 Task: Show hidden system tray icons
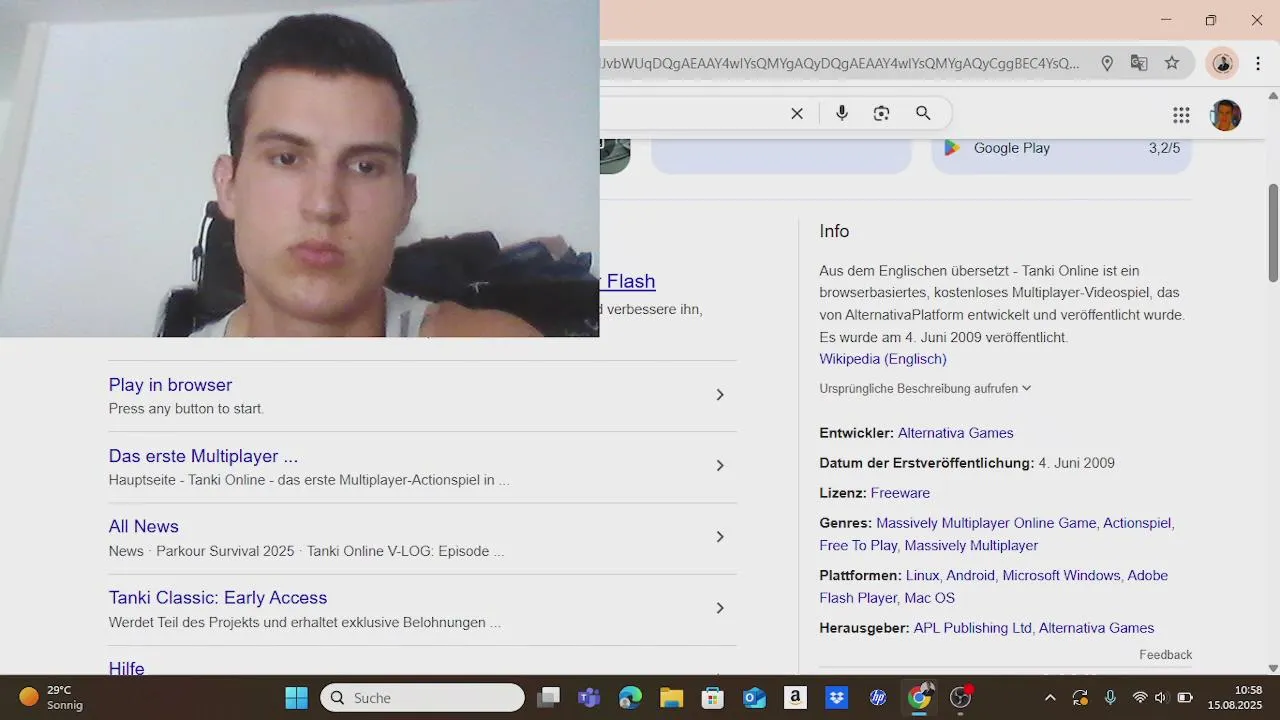[x=1049, y=697]
